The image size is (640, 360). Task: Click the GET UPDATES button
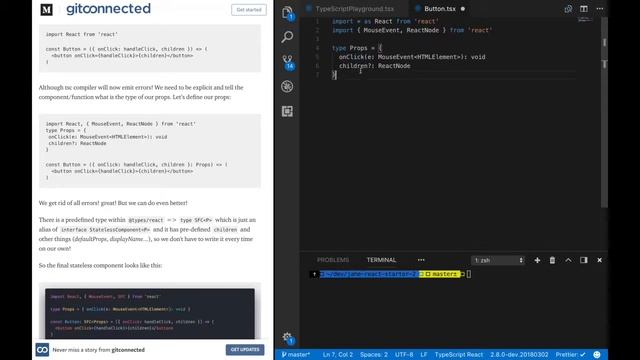245,350
